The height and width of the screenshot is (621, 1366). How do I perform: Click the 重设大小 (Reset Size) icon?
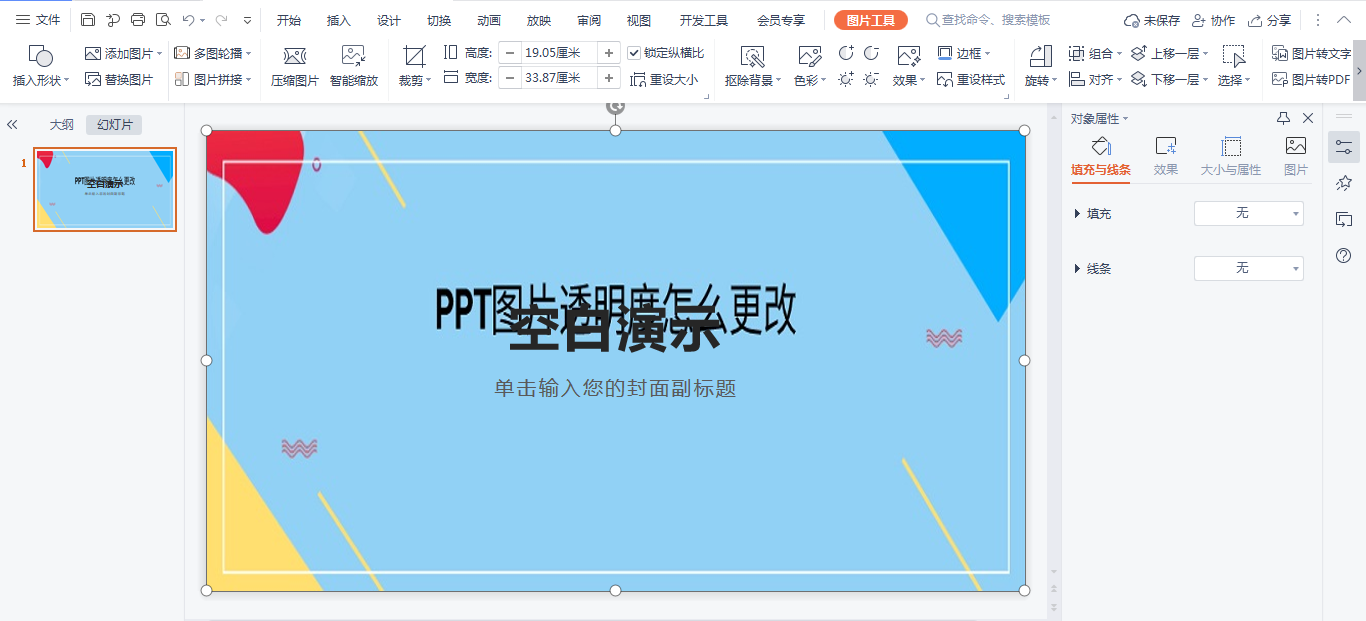[666, 79]
